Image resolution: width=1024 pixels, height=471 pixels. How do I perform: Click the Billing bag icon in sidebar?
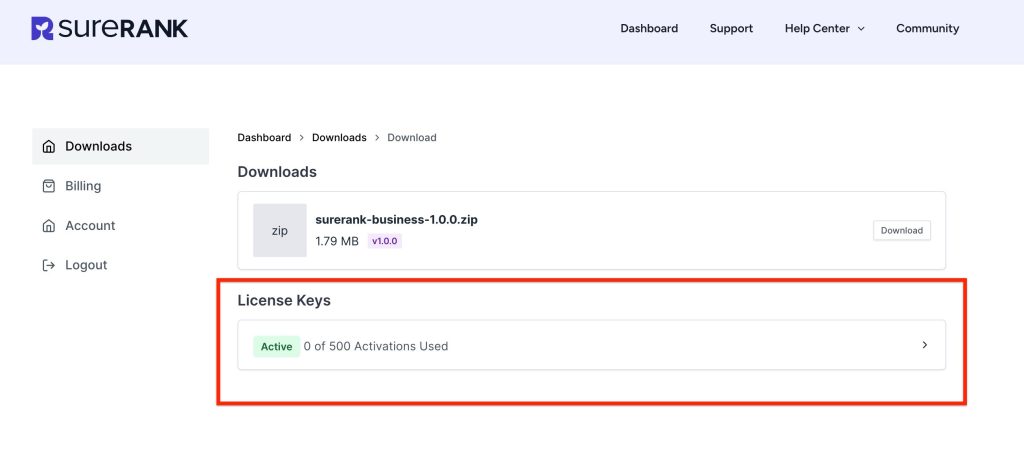pos(48,186)
